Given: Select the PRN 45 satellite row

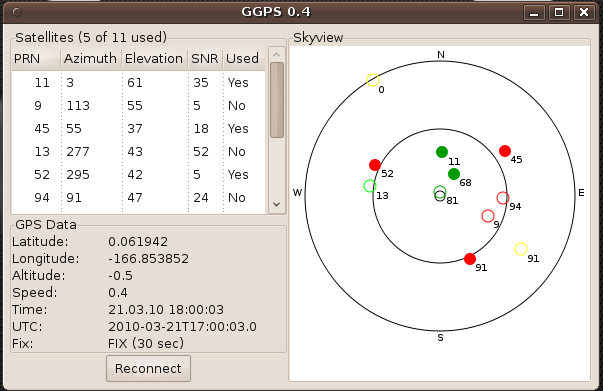Looking at the screenshot, I should [x=138, y=128].
